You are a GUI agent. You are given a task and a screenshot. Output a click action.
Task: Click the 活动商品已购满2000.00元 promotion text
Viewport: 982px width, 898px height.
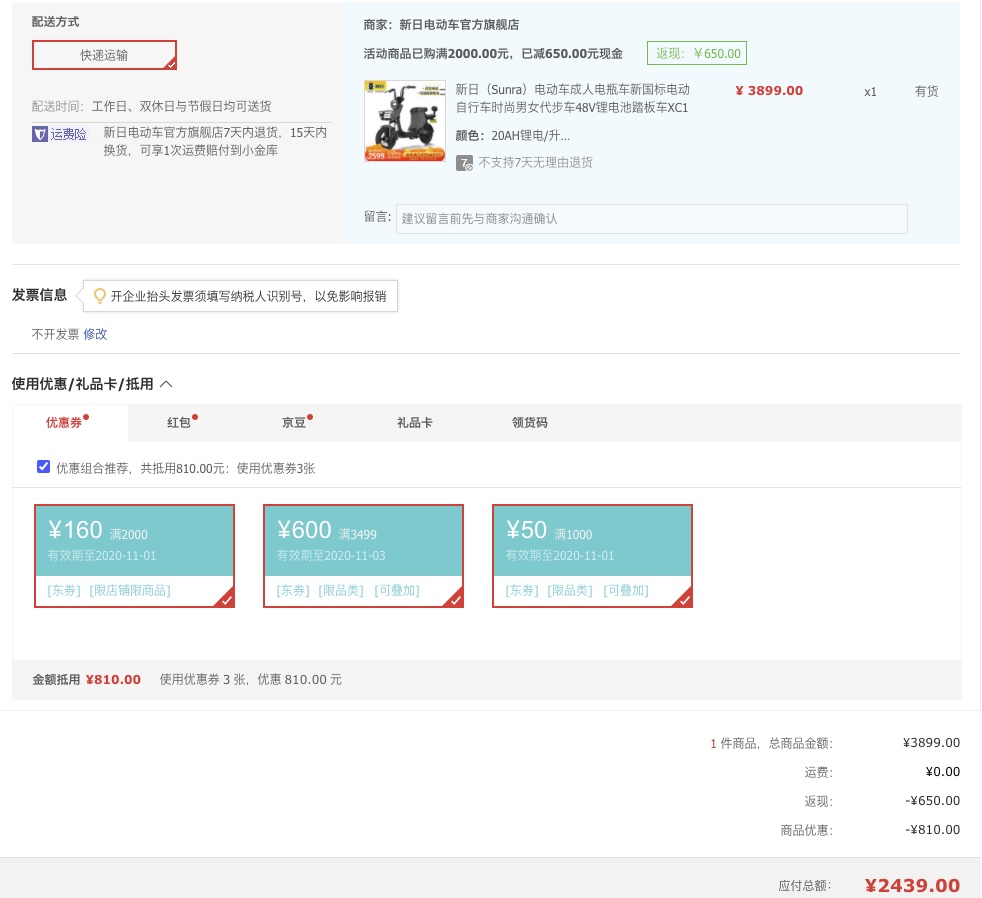pos(493,53)
